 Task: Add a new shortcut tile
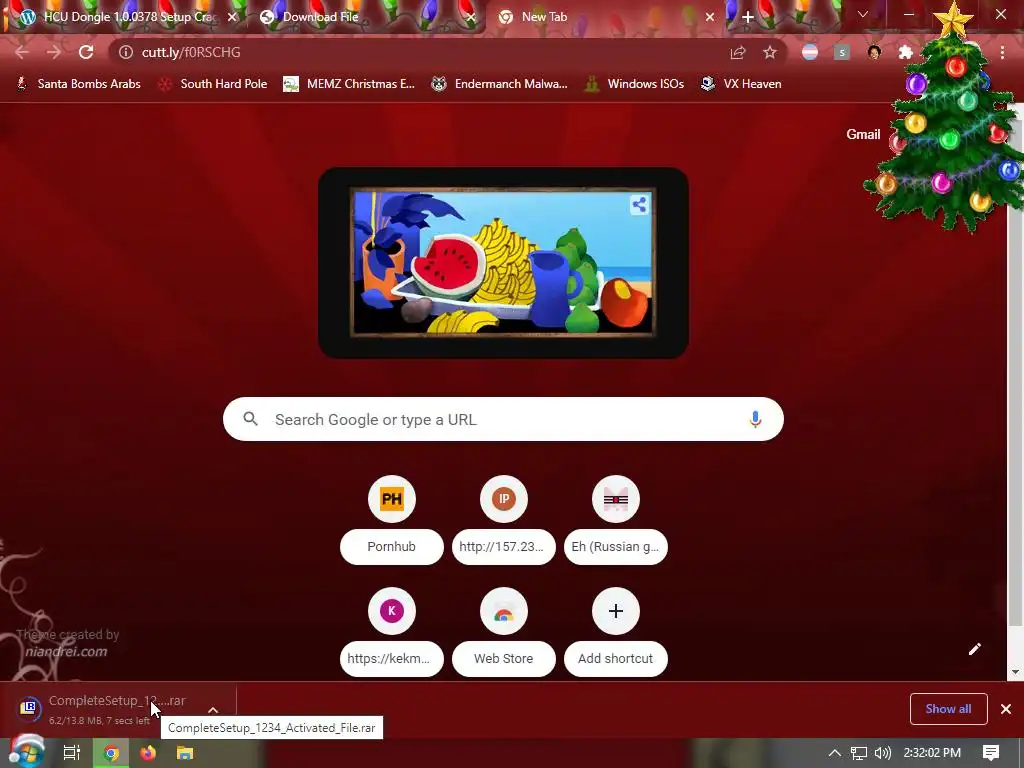pyautogui.click(x=615, y=632)
